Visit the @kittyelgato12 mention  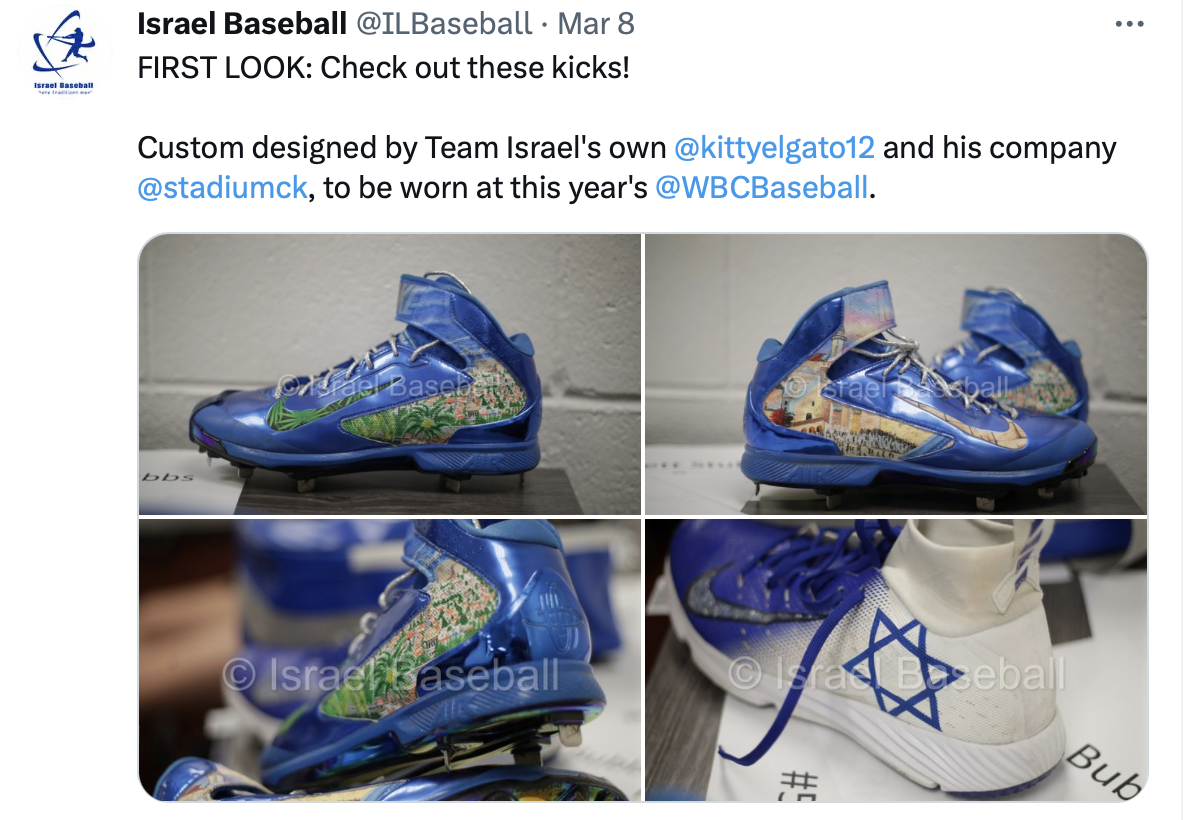tap(774, 148)
